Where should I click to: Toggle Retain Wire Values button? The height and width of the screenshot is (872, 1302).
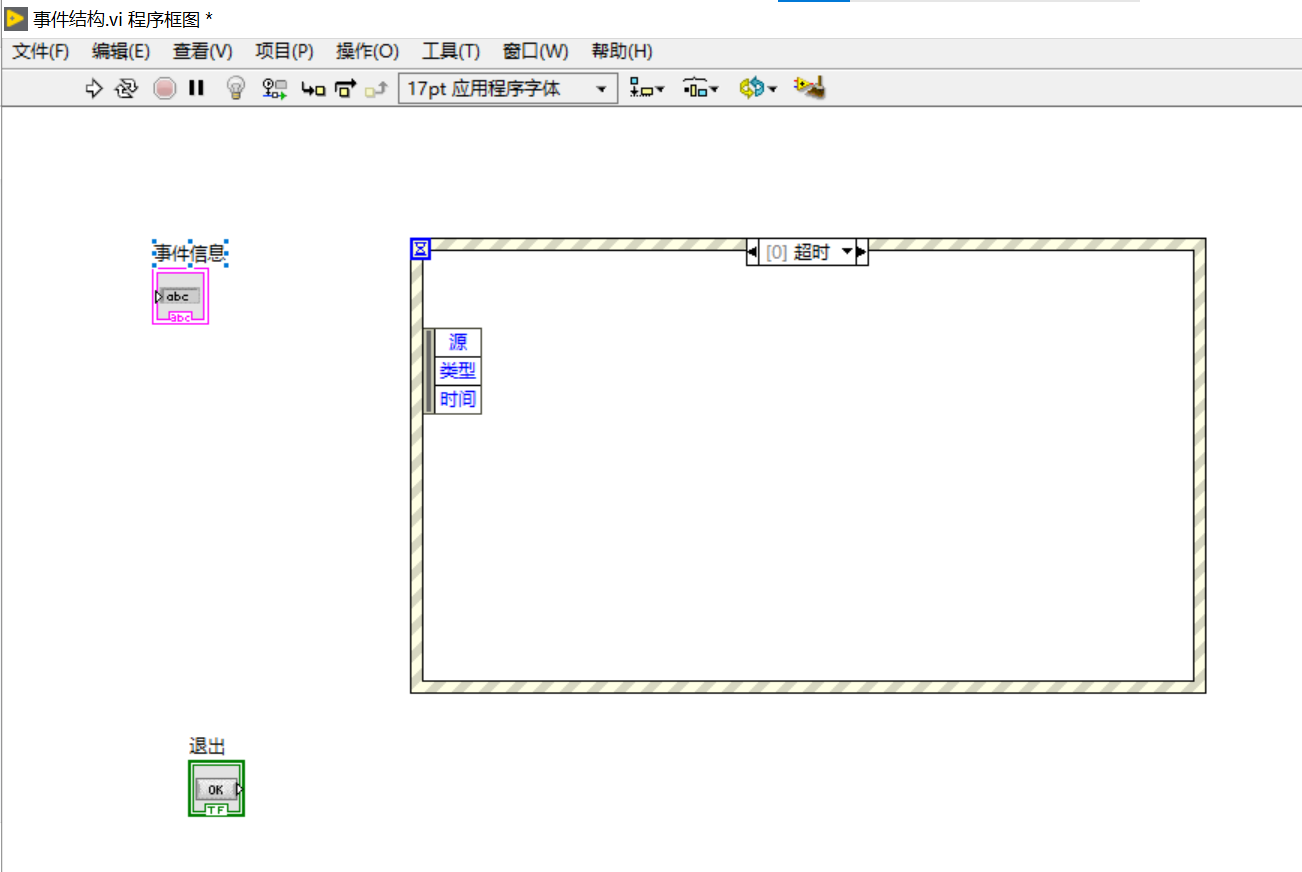tap(275, 88)
